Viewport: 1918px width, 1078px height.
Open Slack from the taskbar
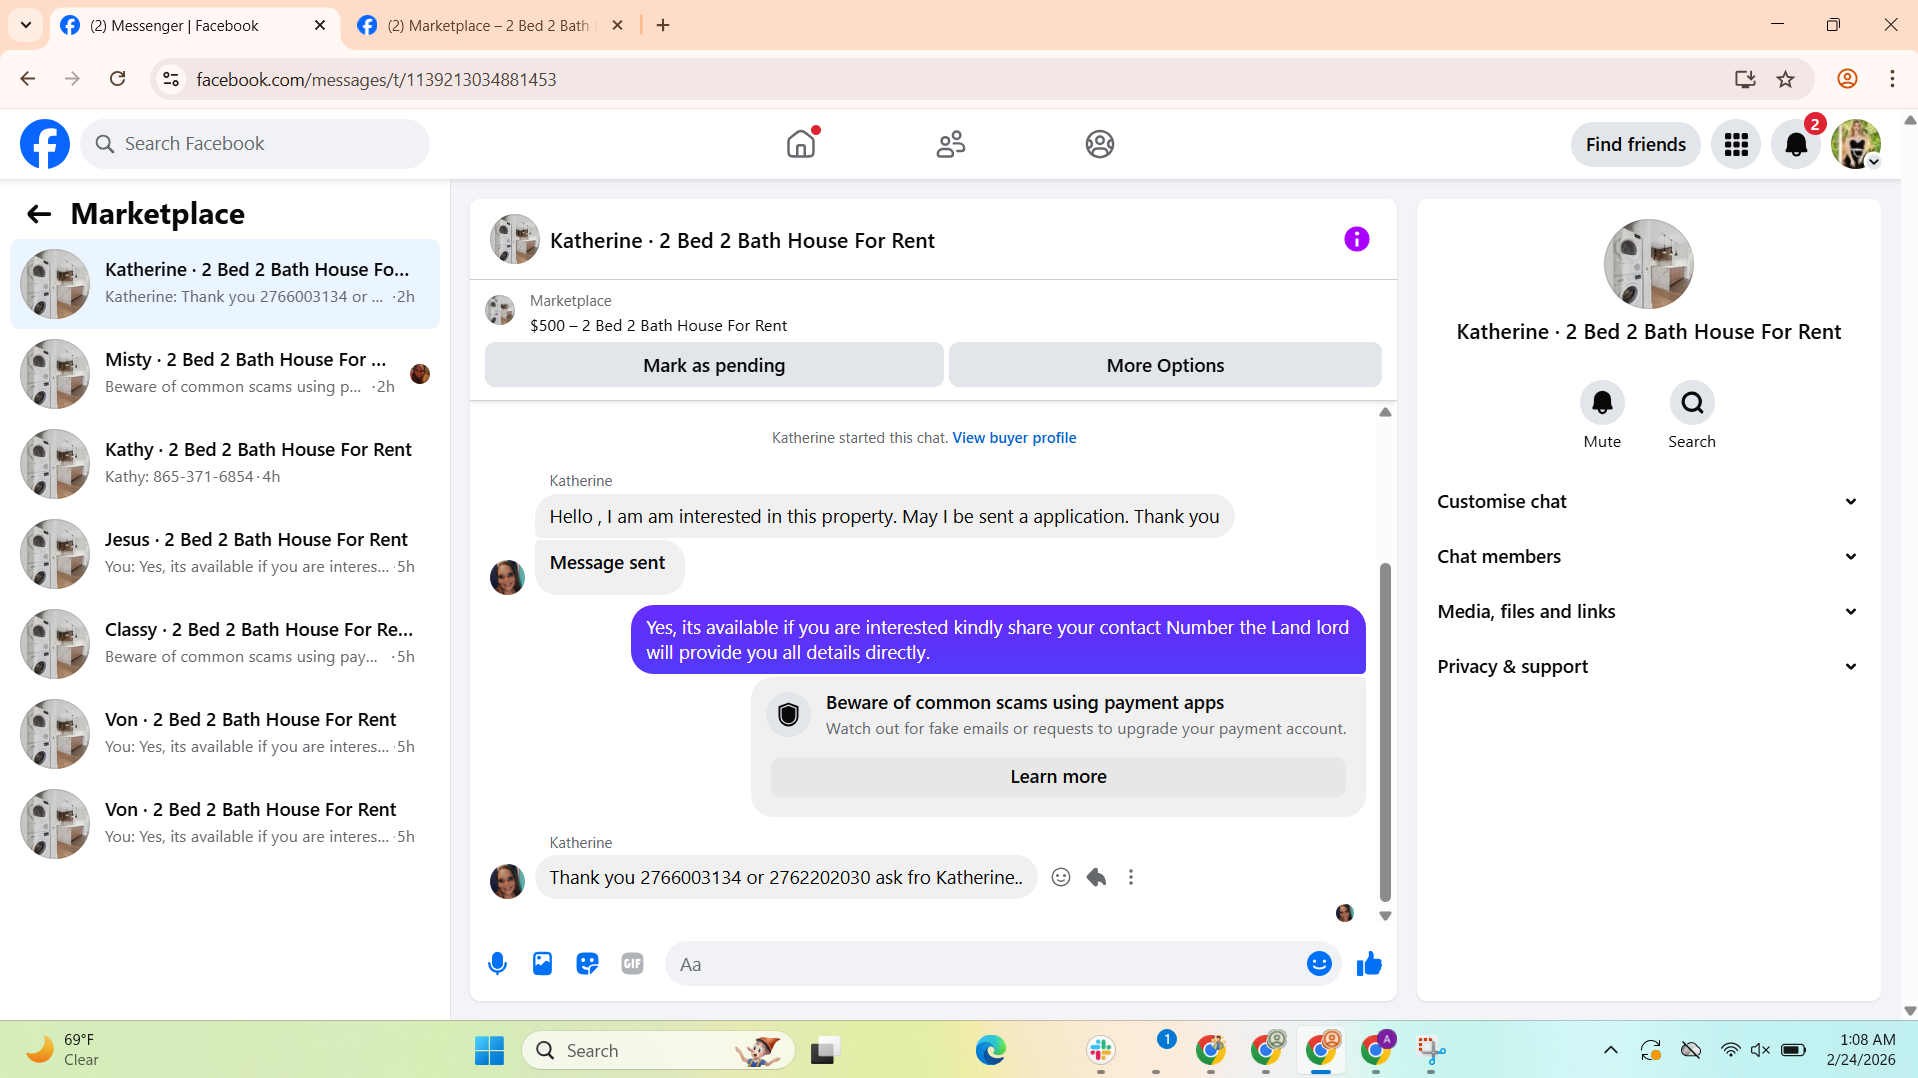pos(1100,1050)
